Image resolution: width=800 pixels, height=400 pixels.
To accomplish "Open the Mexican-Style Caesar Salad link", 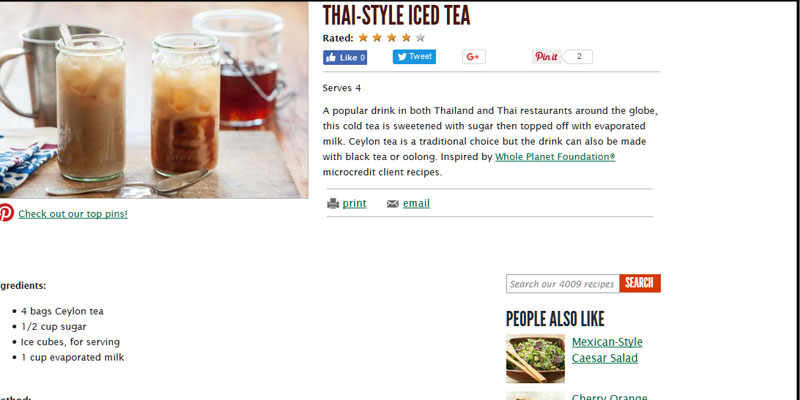I will 607,350.
